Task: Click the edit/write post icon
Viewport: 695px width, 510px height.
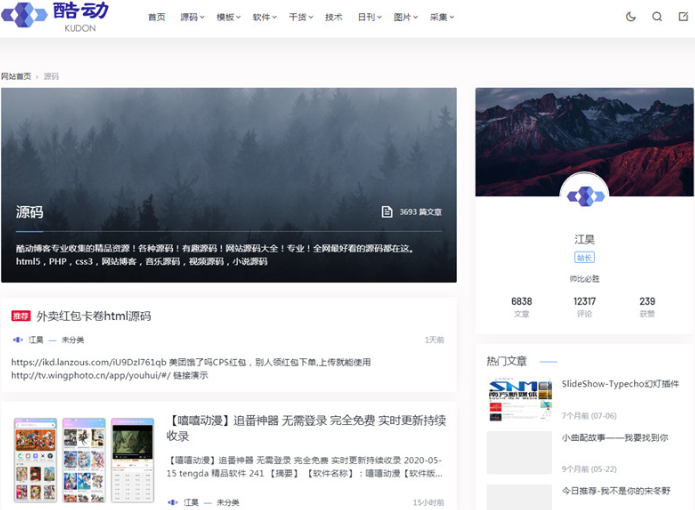Action: pyautogui.click(x=683, y=17)
